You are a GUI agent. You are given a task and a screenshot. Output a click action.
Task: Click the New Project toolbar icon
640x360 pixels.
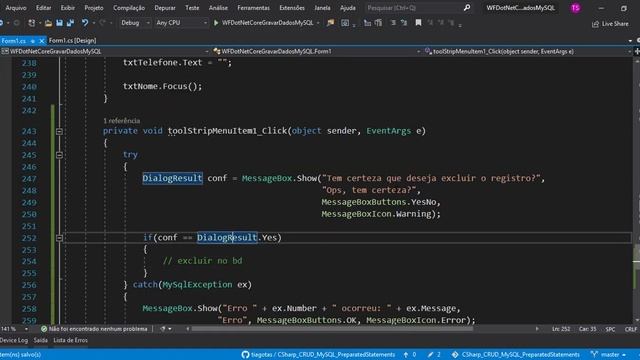[31, 23]
